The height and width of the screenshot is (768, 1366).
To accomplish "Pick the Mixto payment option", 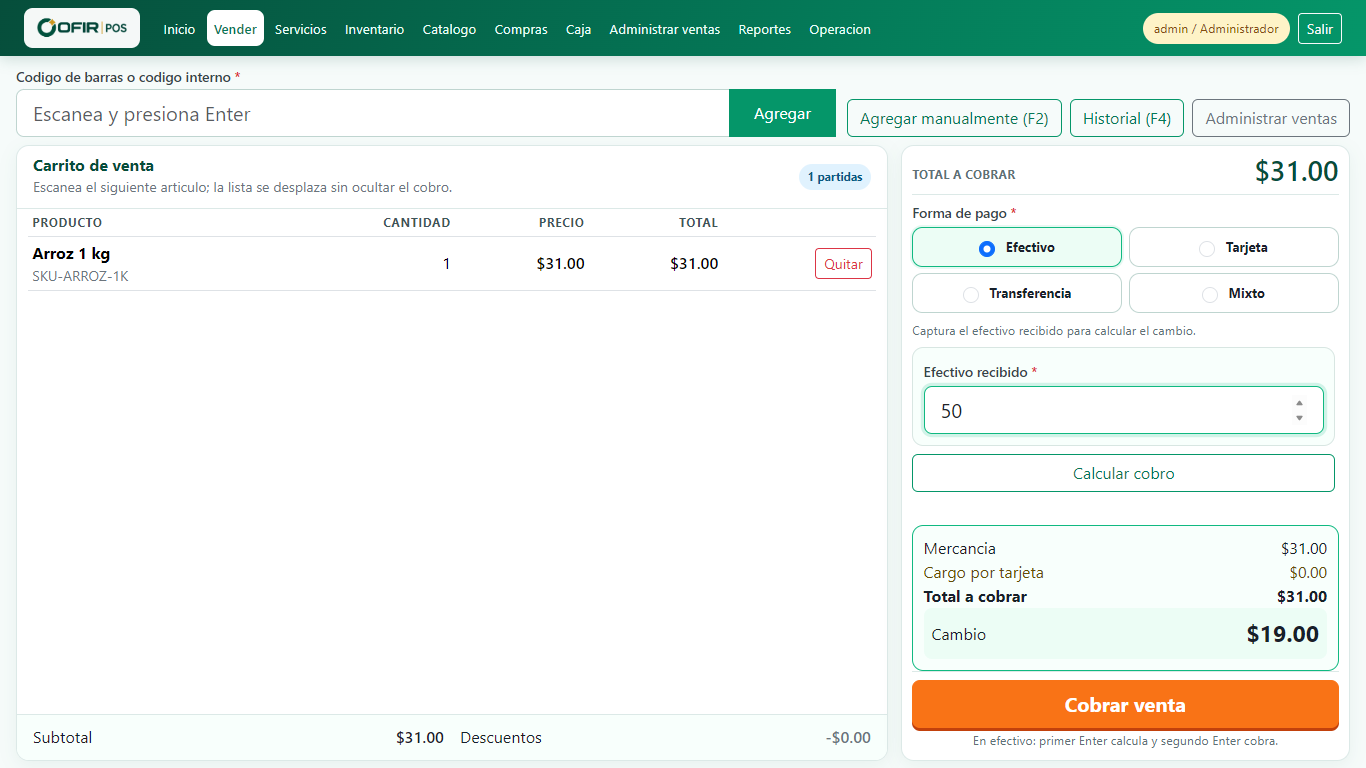I will coord(1234,293).
